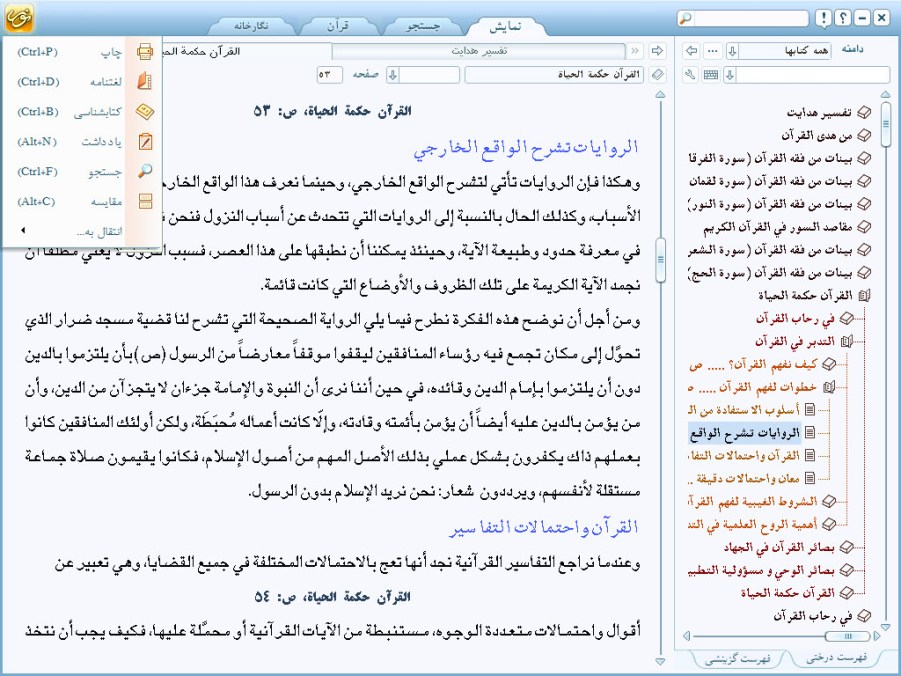Click the printer icon for چاپ
This screenshot has width=901, height=676.
point(145,52)
